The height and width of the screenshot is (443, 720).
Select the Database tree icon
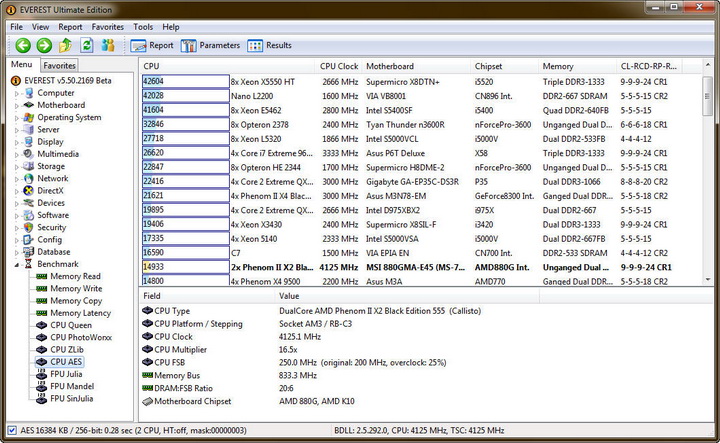[29, 252]
